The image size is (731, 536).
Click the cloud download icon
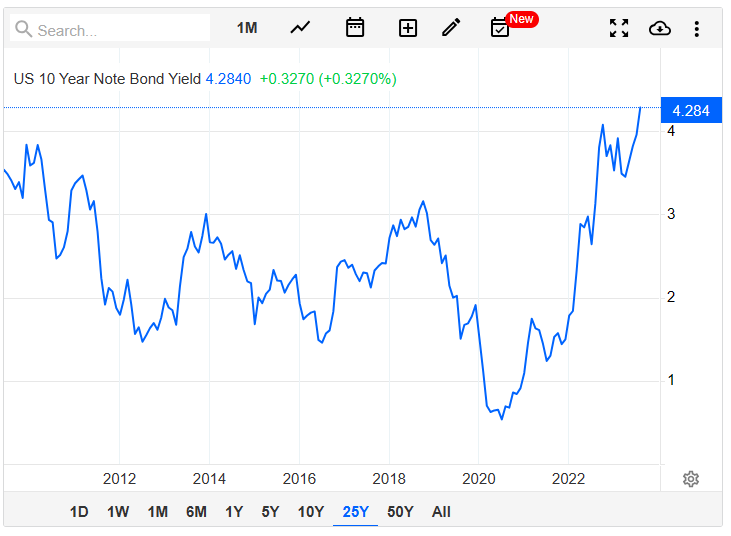tap(659, 28)
